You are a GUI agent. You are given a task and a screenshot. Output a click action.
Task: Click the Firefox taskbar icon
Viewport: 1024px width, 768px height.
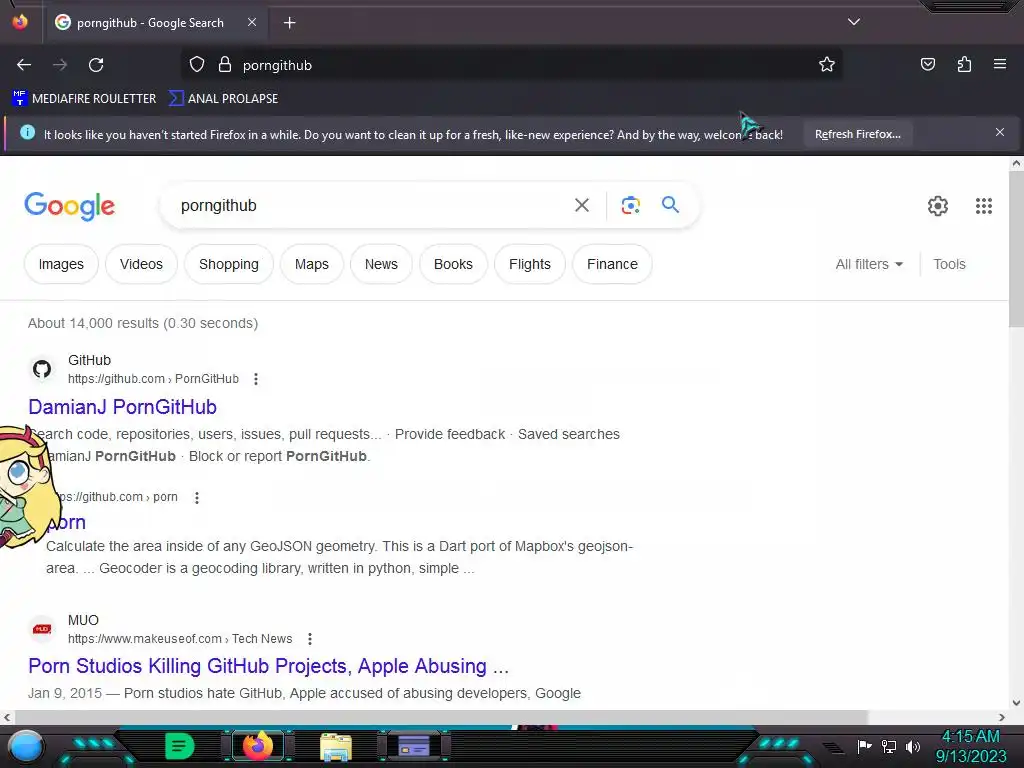(x=257, y=746)
